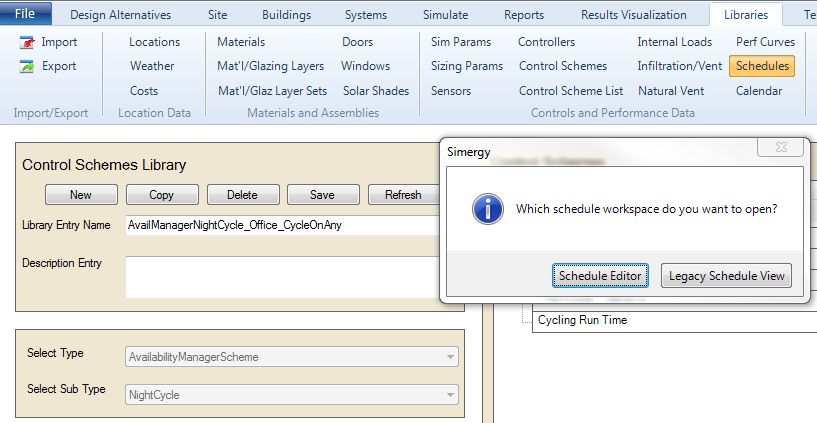Screen dimensions: 817x423
Task: Open the Costs library
Action: [x=144, y=91]
